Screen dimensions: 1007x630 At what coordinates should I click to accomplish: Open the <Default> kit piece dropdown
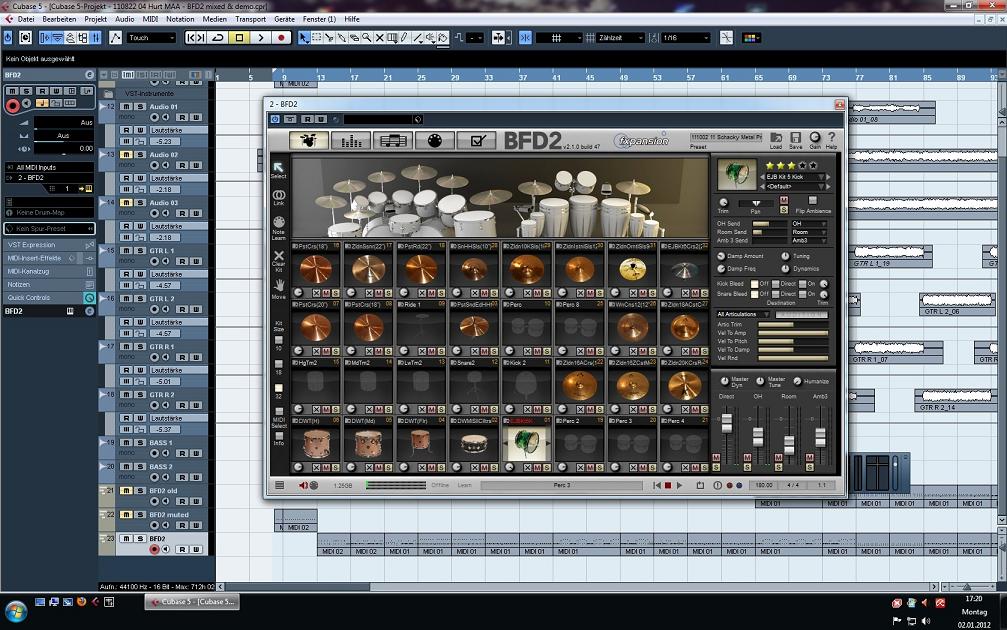tap(795, 186)
